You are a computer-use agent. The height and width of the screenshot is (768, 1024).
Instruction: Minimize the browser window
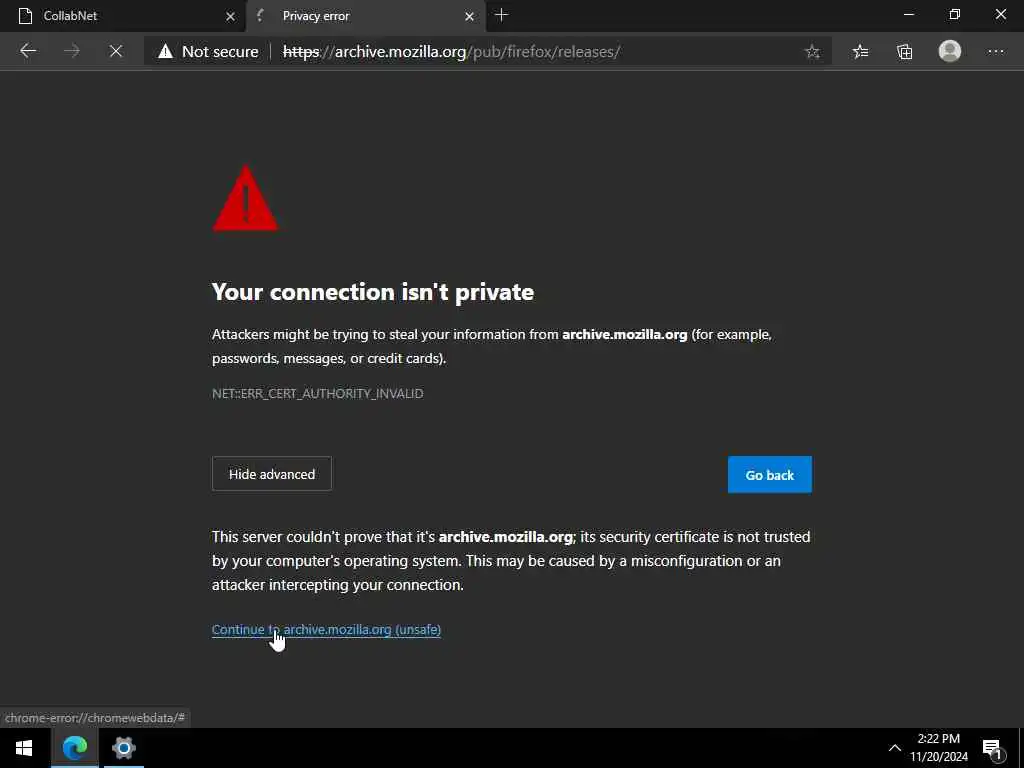[x=908, y=14]
